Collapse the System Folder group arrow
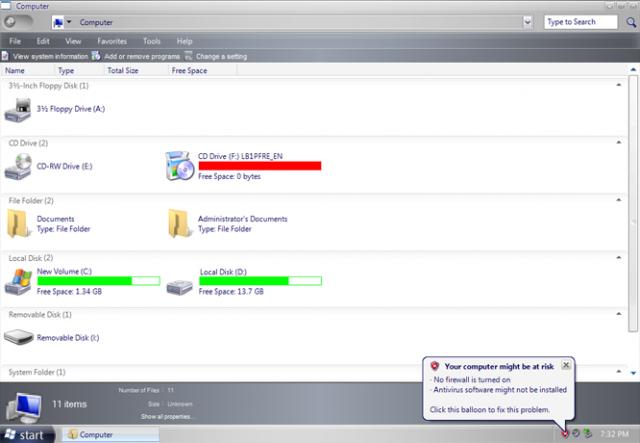Screen dimensions: 640x443 (x=619, y=371)
